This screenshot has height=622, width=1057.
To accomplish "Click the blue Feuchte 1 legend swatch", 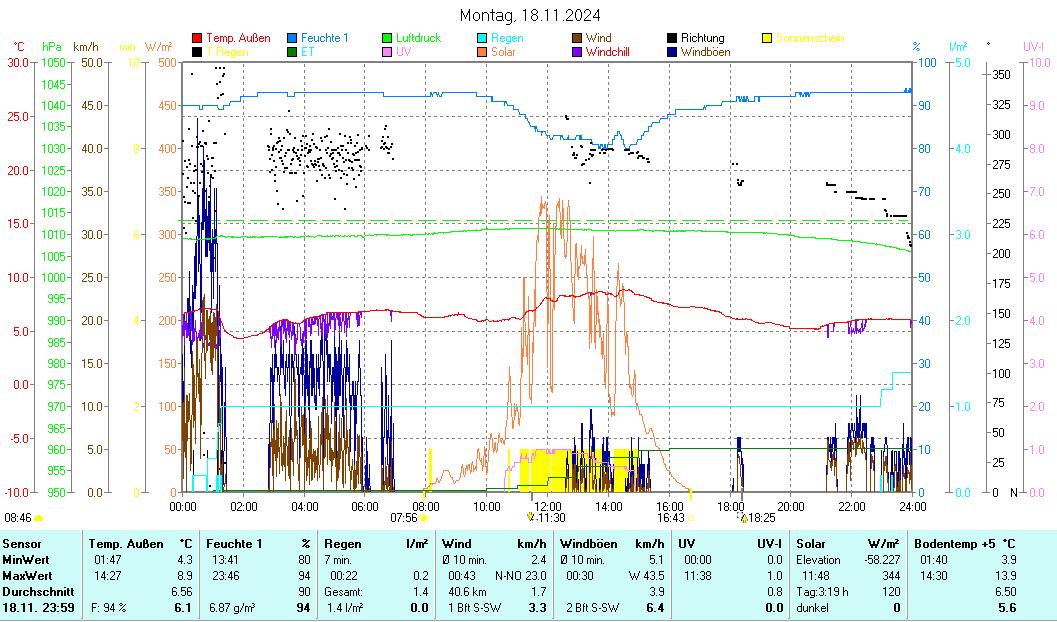I will pyautogui.click(x=292, y=38).
